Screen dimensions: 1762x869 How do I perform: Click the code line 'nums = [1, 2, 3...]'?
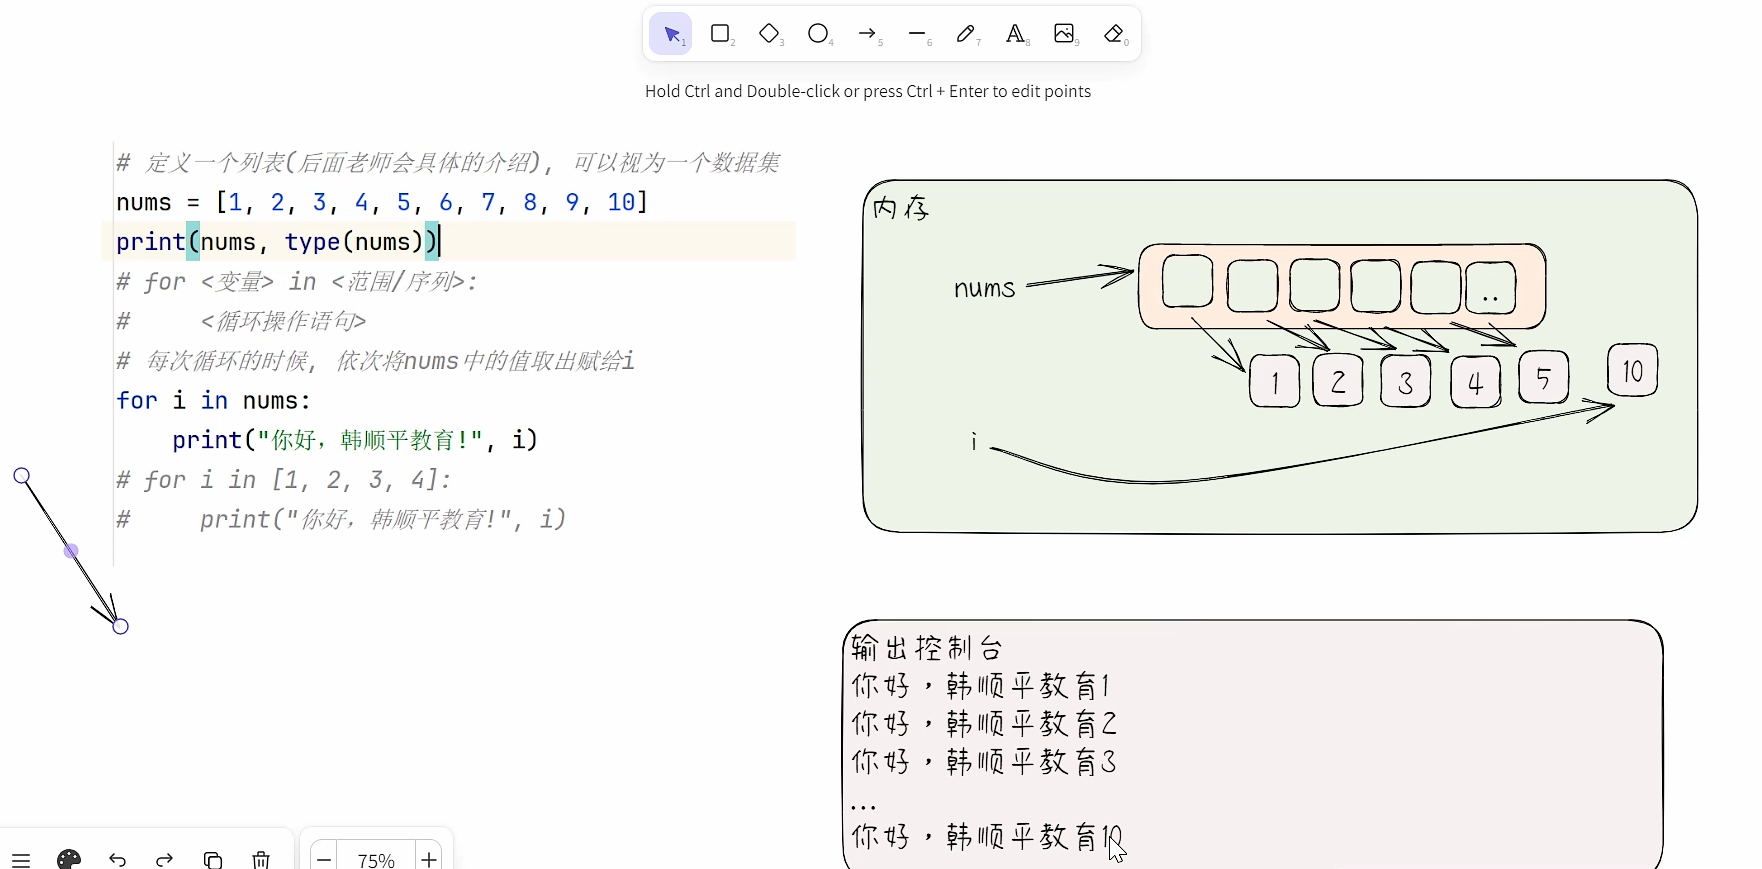(382, 203)
